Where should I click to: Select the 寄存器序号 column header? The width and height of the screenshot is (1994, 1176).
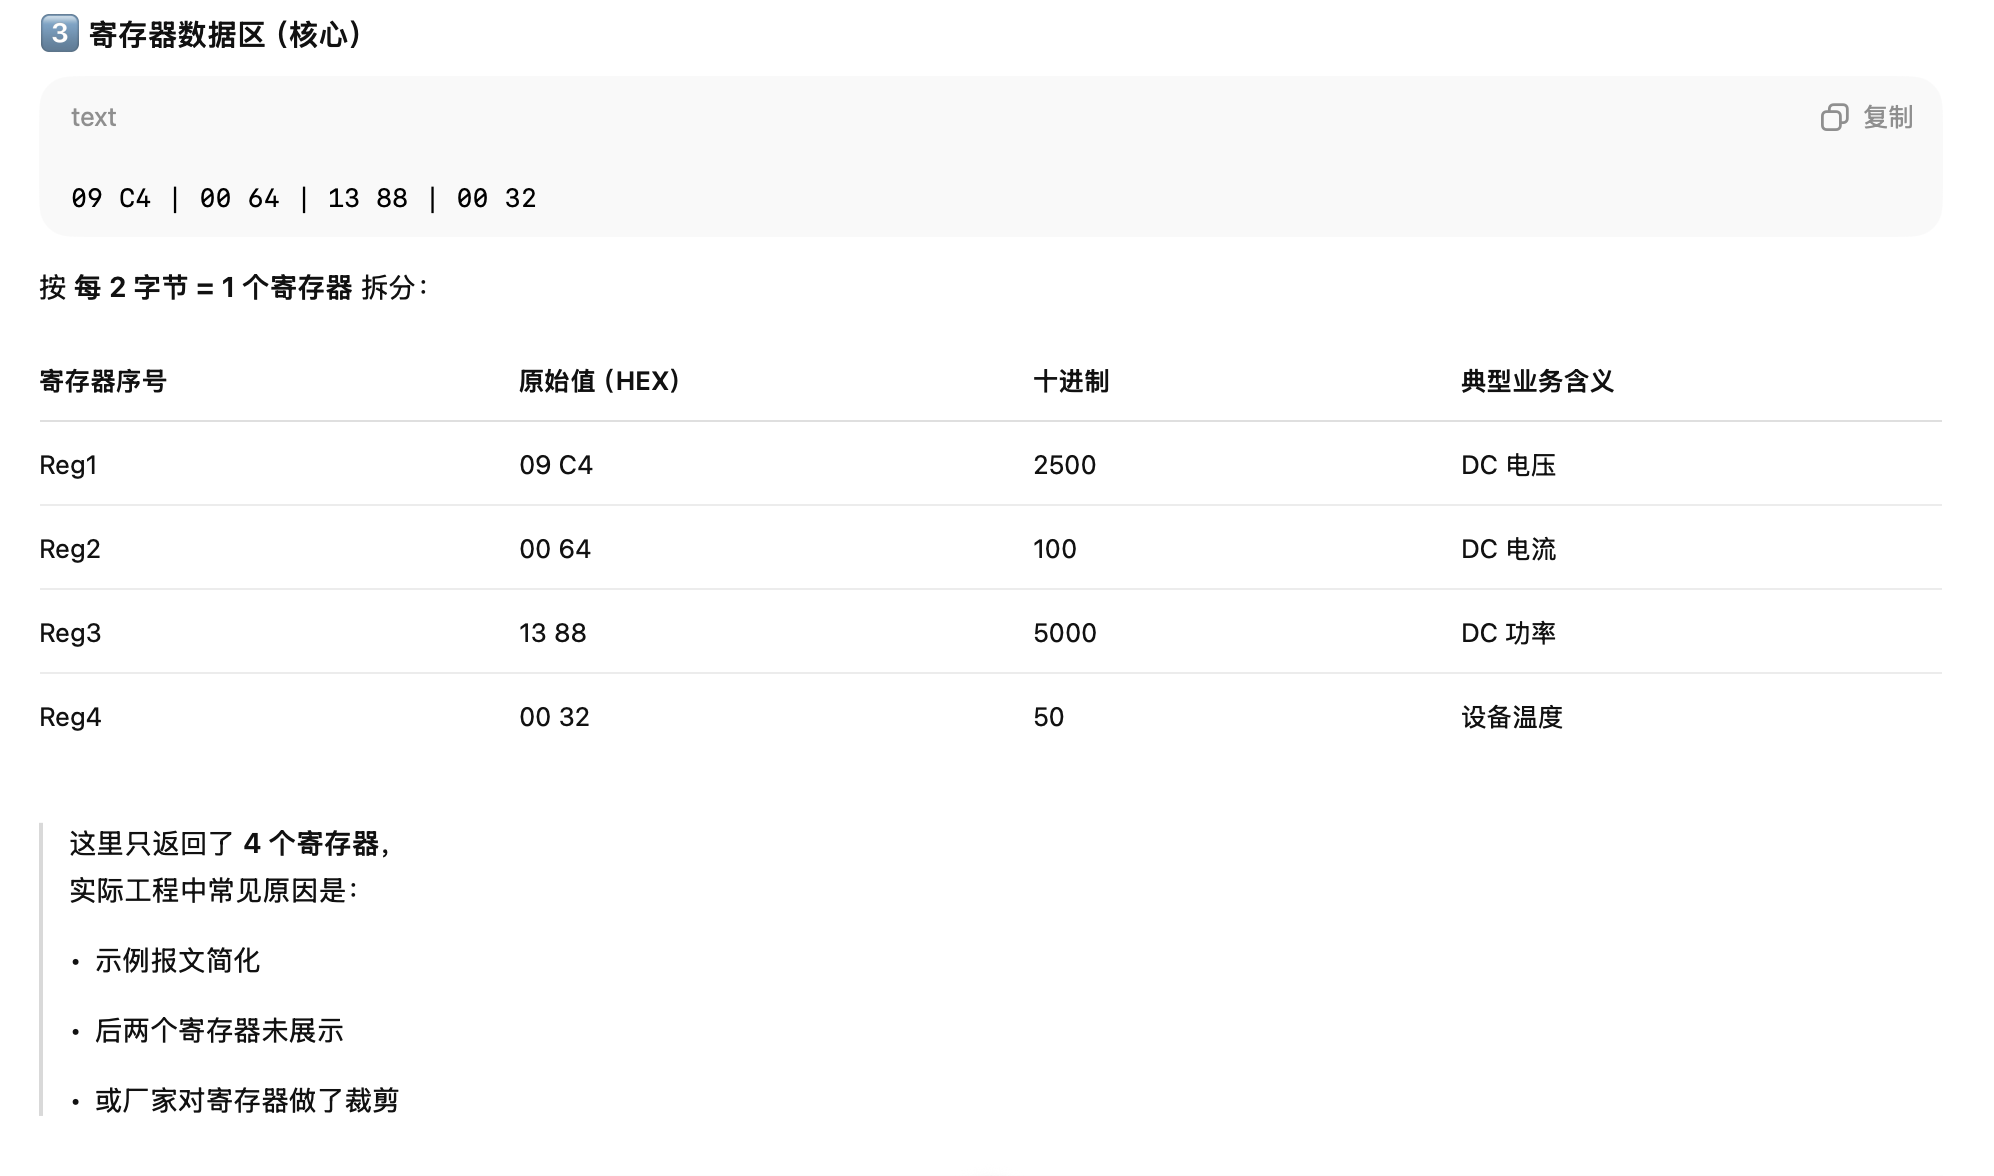tap(103, 381)
